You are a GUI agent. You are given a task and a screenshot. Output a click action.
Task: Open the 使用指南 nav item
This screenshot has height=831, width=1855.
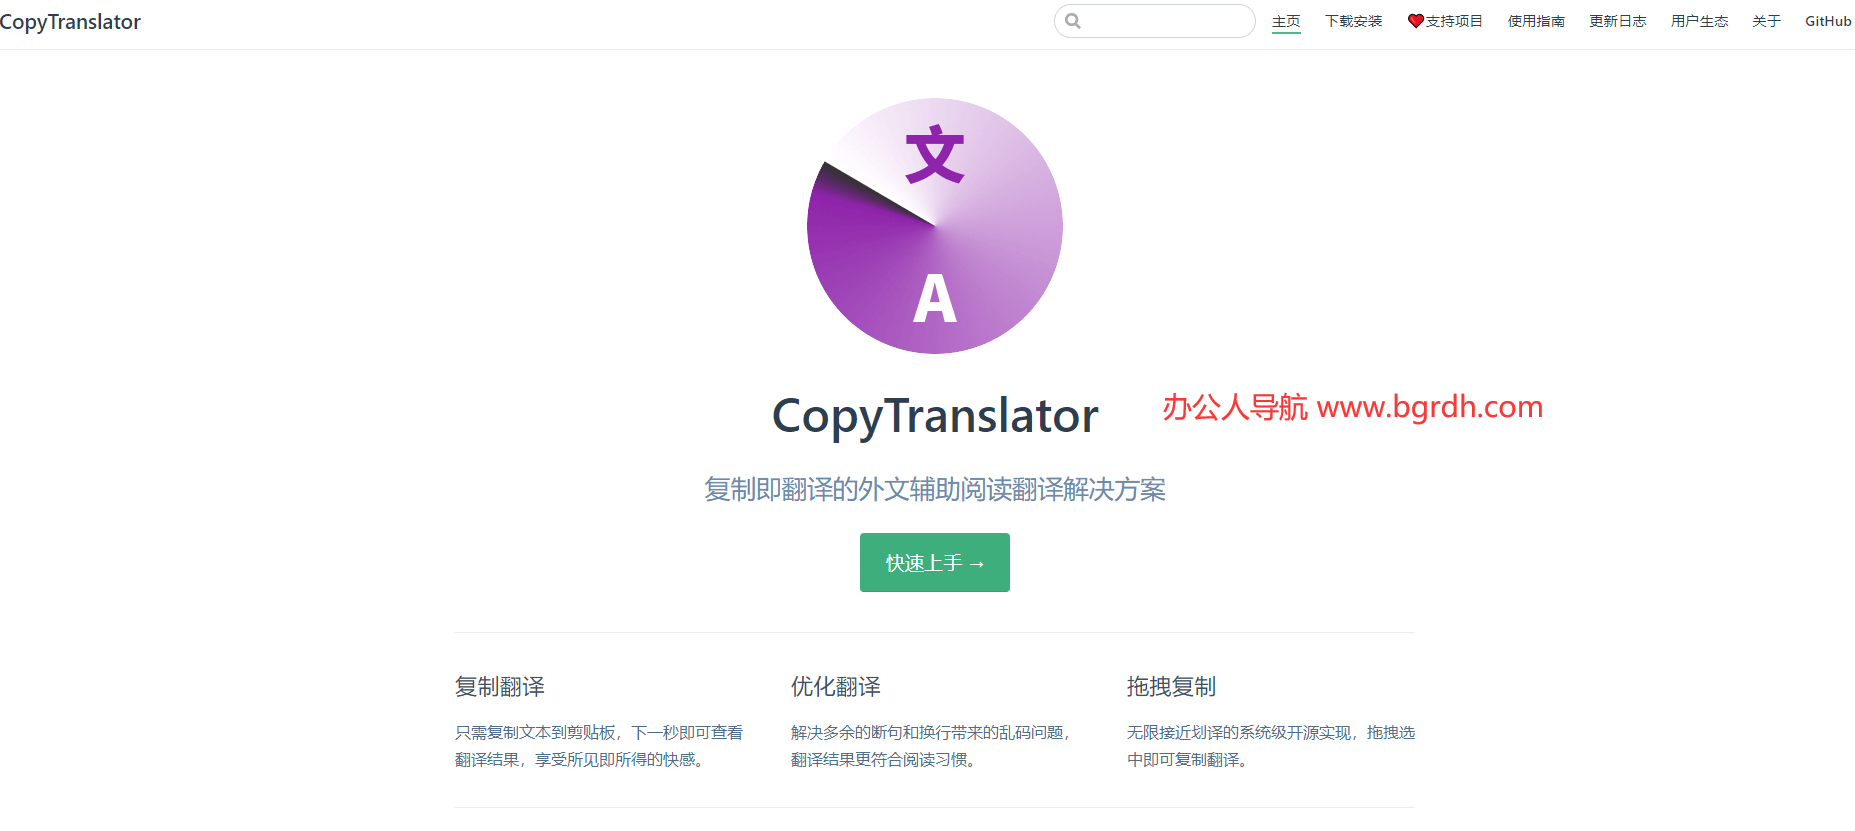pyautogui.click(x=1536, y=21)
